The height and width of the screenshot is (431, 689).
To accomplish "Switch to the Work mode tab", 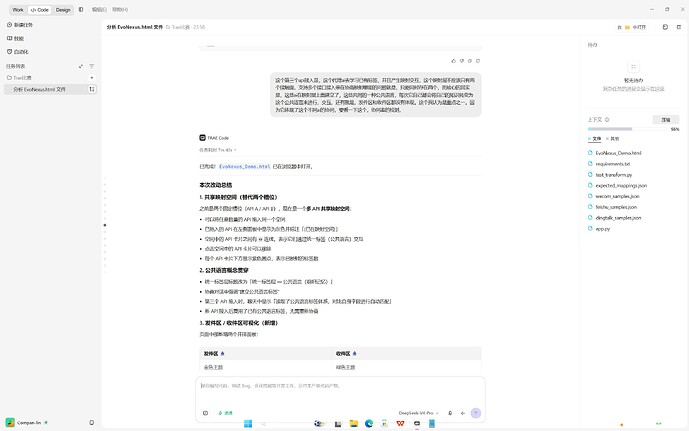I will tap(18, 10).
